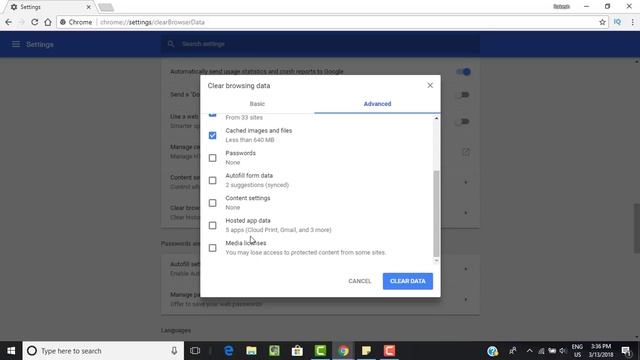
Task: Tick the Content settings checkbox
Action: 213,202
